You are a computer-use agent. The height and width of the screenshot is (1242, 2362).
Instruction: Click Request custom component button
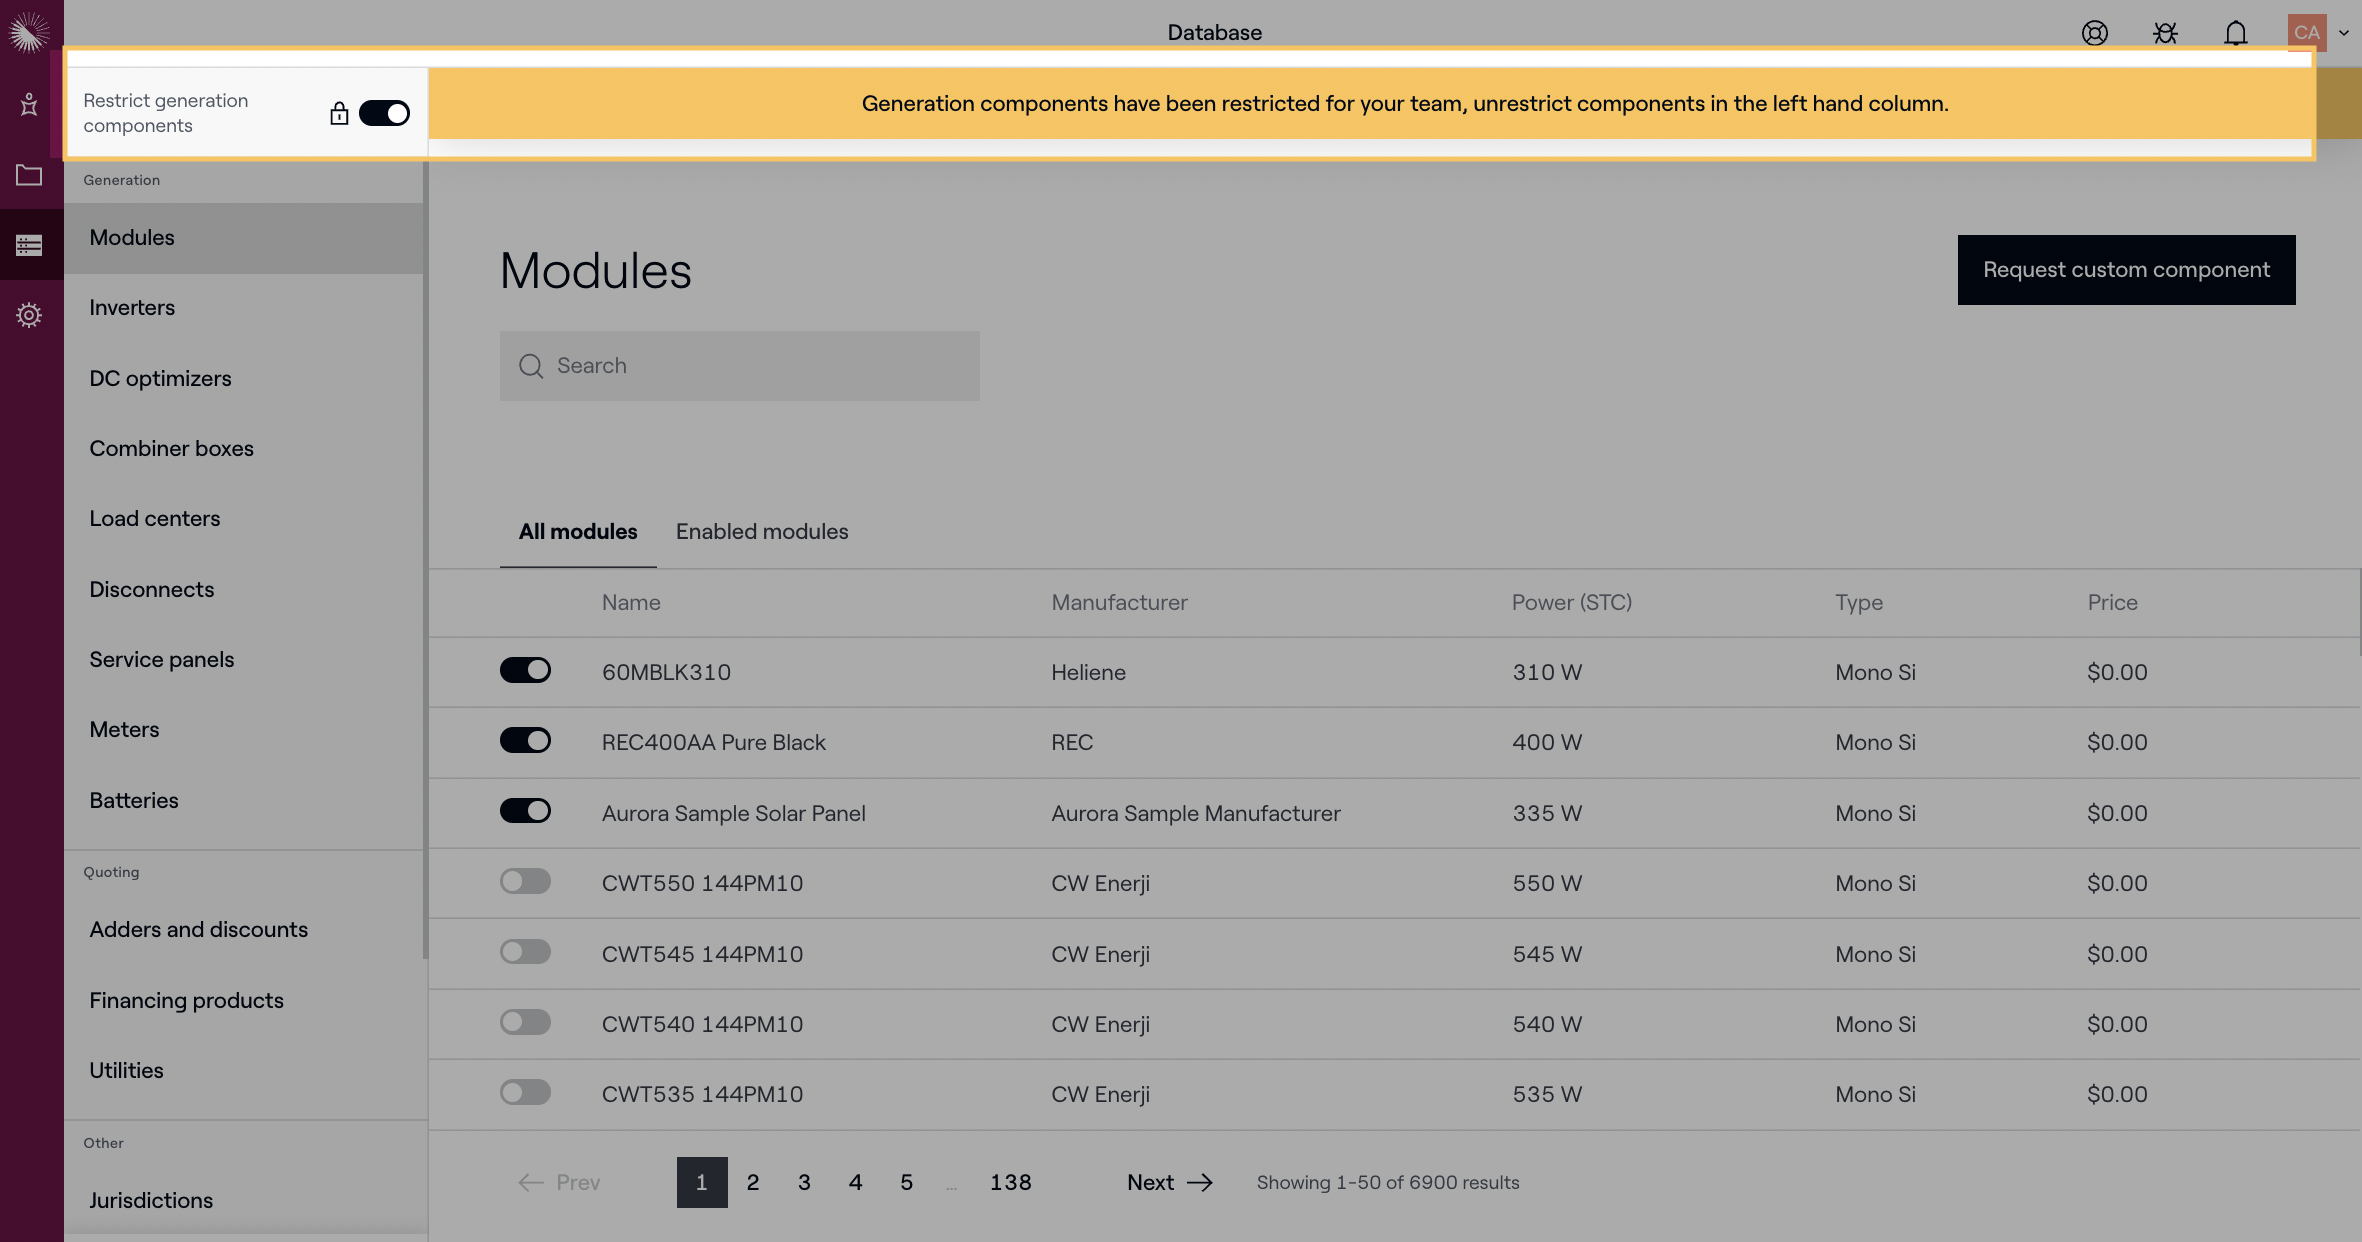2126,270
